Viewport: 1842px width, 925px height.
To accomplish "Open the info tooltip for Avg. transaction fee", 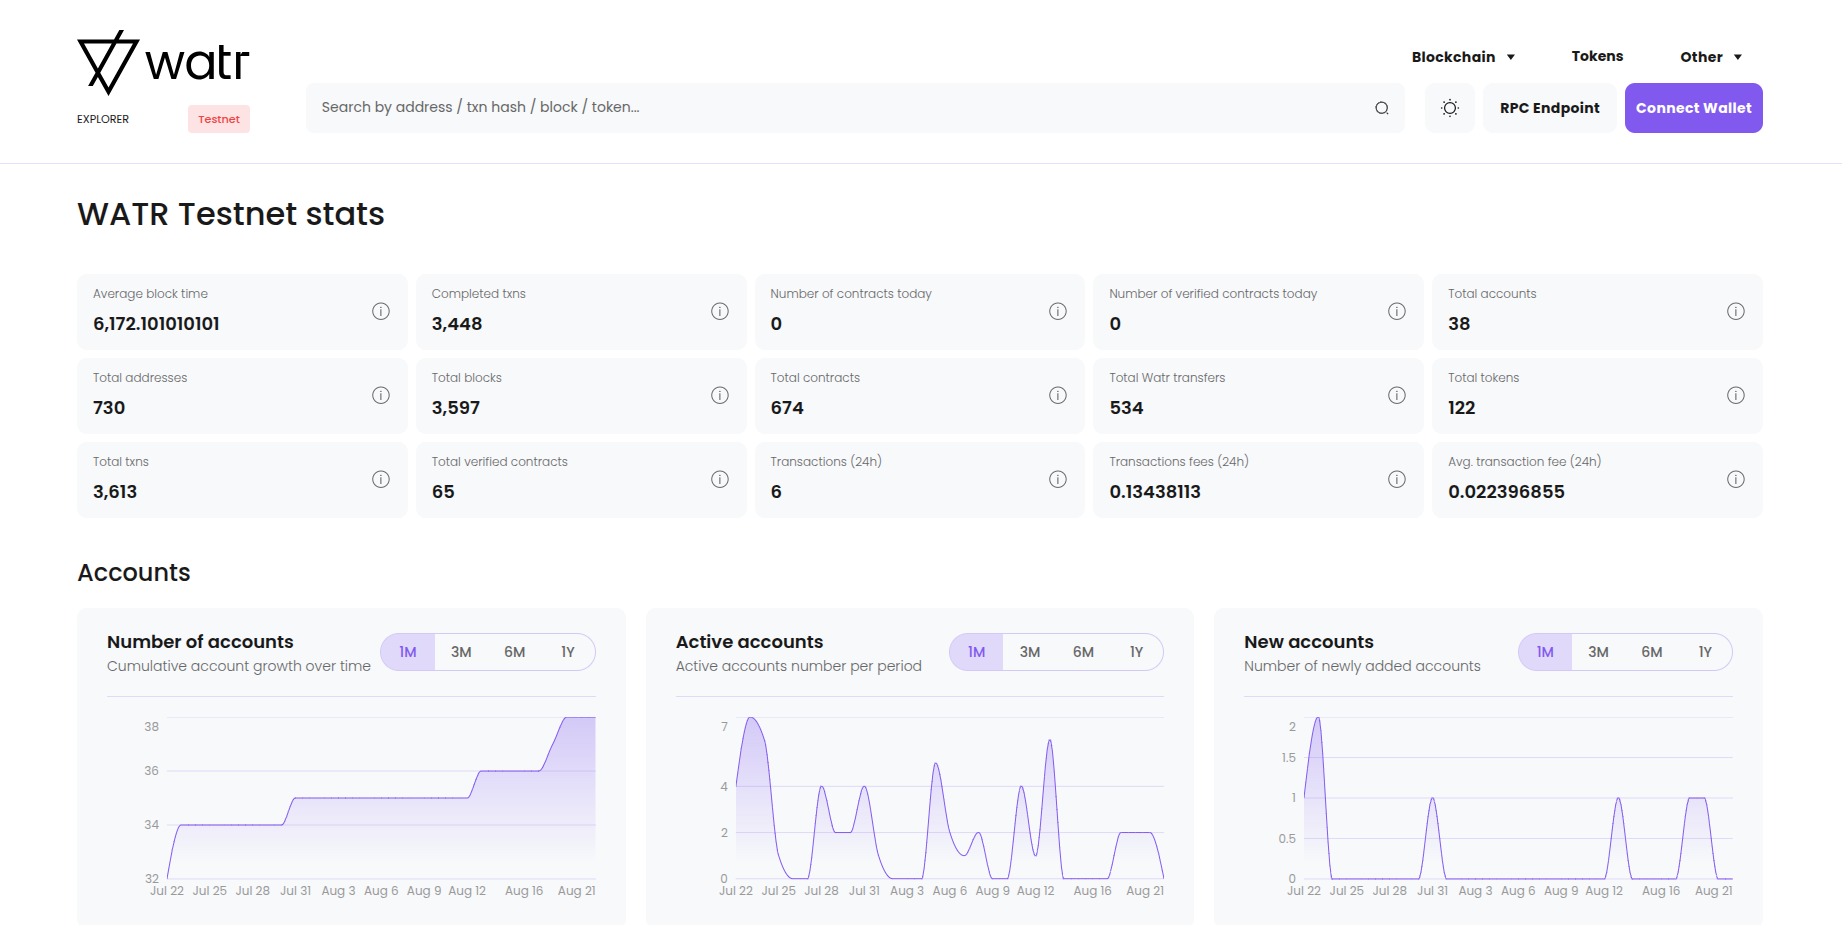I will (x=1736, y=479).
